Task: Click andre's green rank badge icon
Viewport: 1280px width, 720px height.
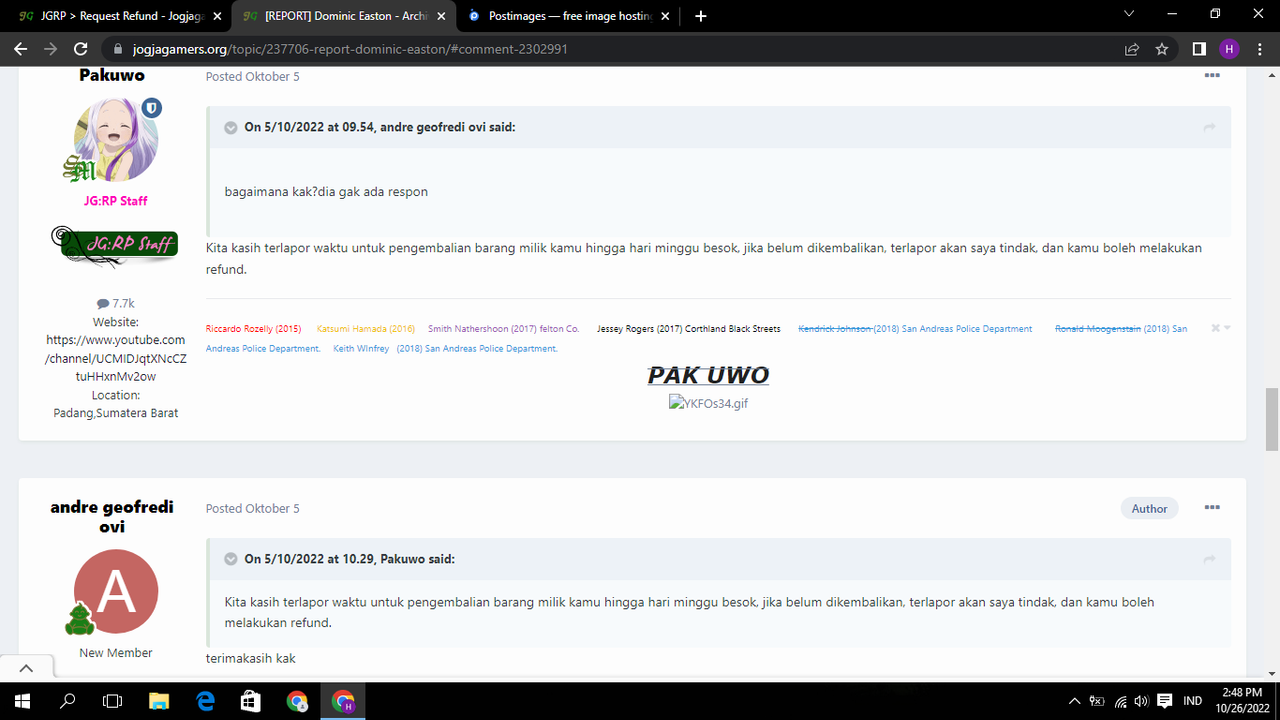Action: pos(80,619)
